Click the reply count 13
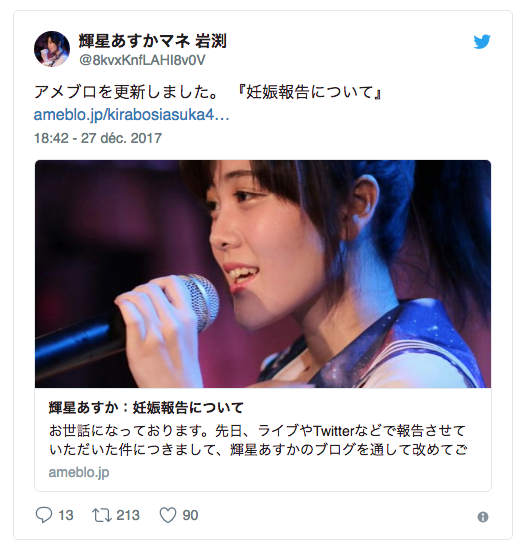This screenshot has height=552, width=527. pyautogui.click(x=65, y=515)
